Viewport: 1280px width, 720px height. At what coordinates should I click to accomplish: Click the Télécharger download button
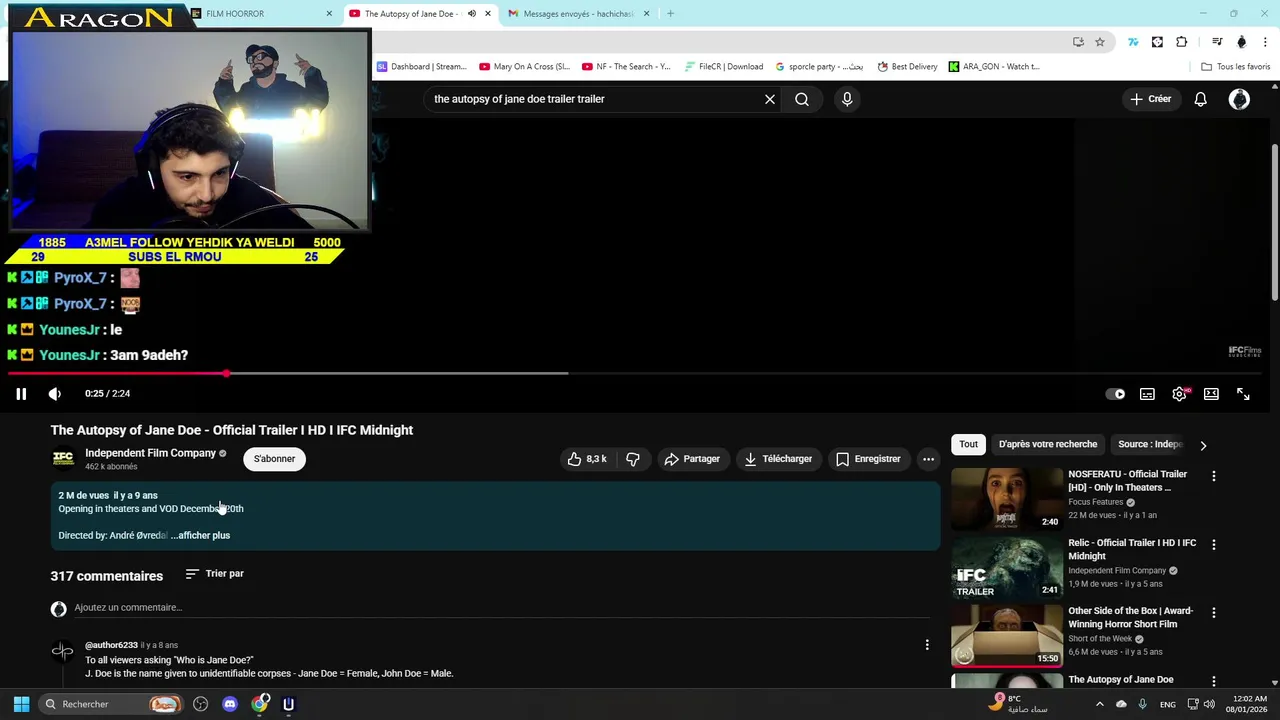(778, 459)
